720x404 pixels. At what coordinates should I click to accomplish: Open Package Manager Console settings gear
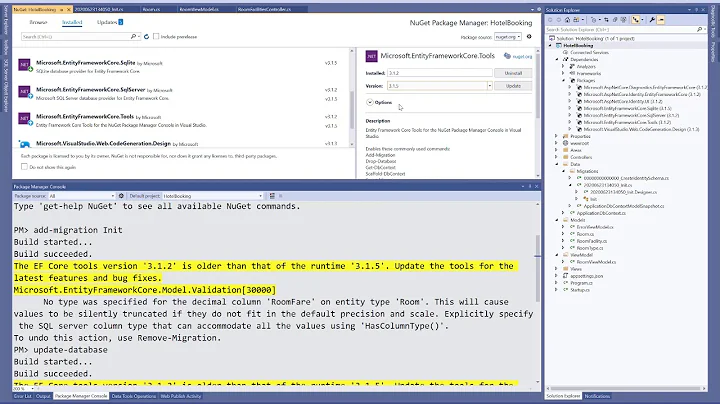121,196
